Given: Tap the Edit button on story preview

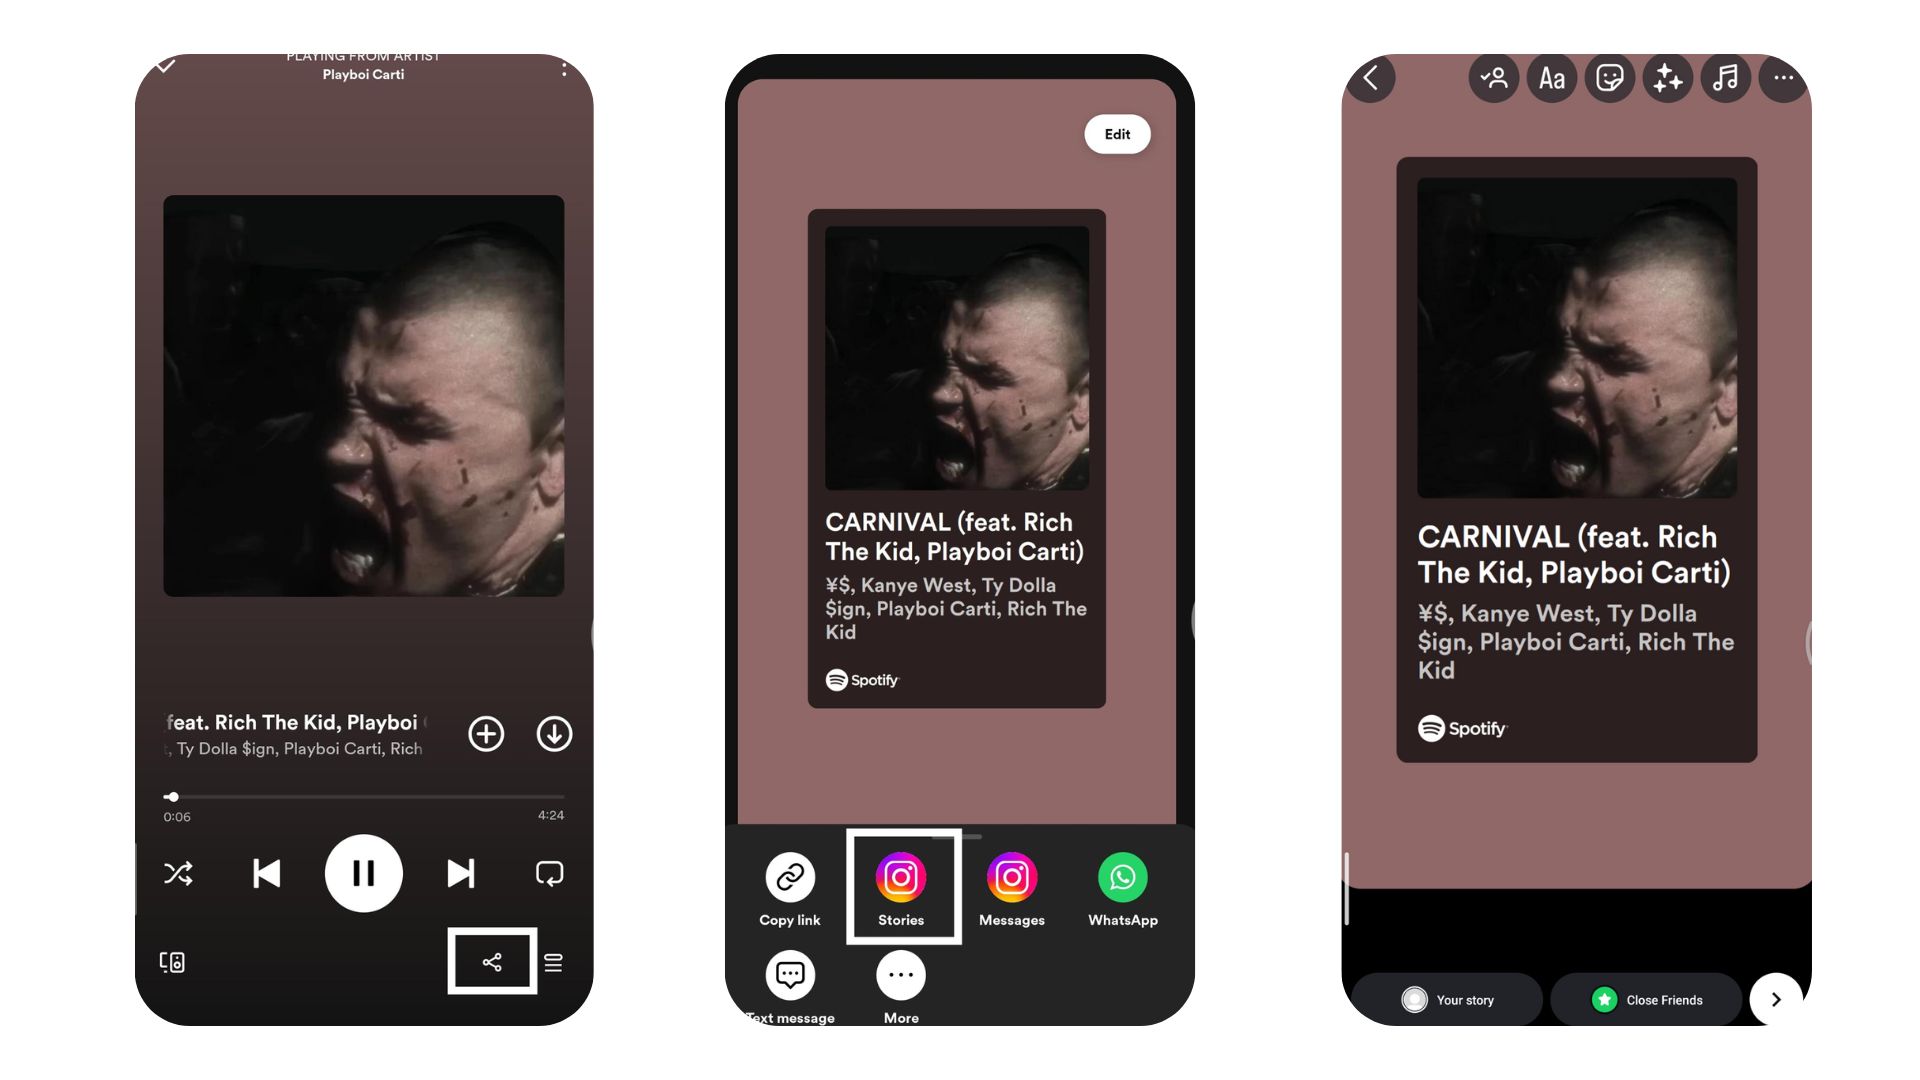Looking at the screenshot, I should 1116,133.
